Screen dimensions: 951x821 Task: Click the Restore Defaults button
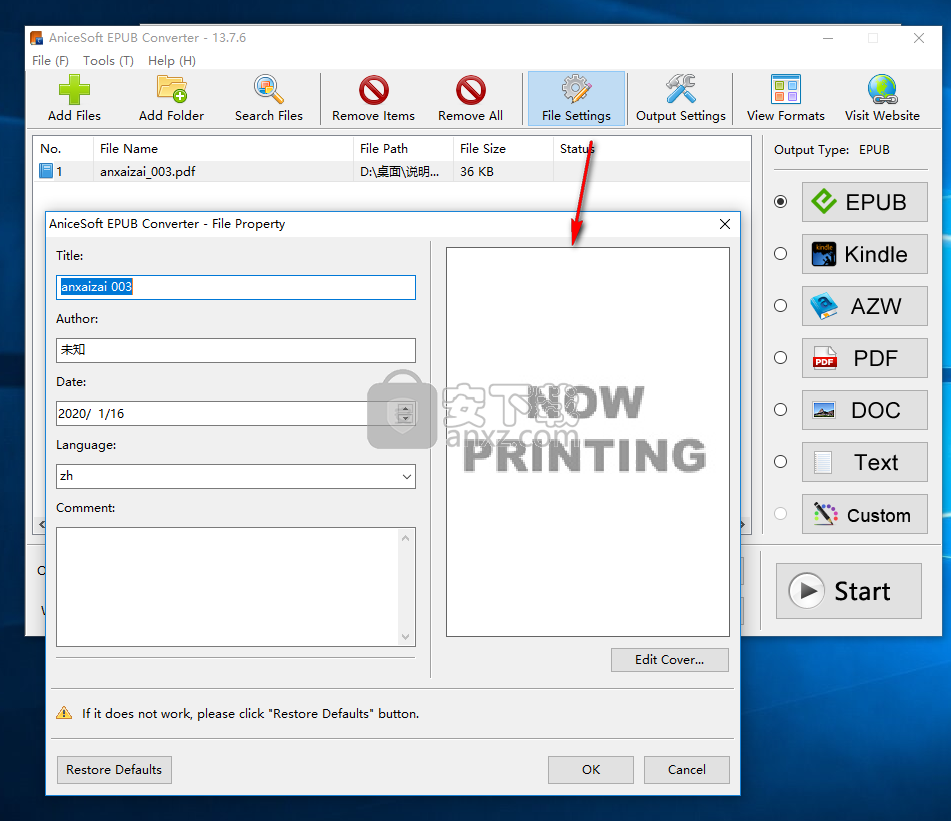[x=114, y=769]
